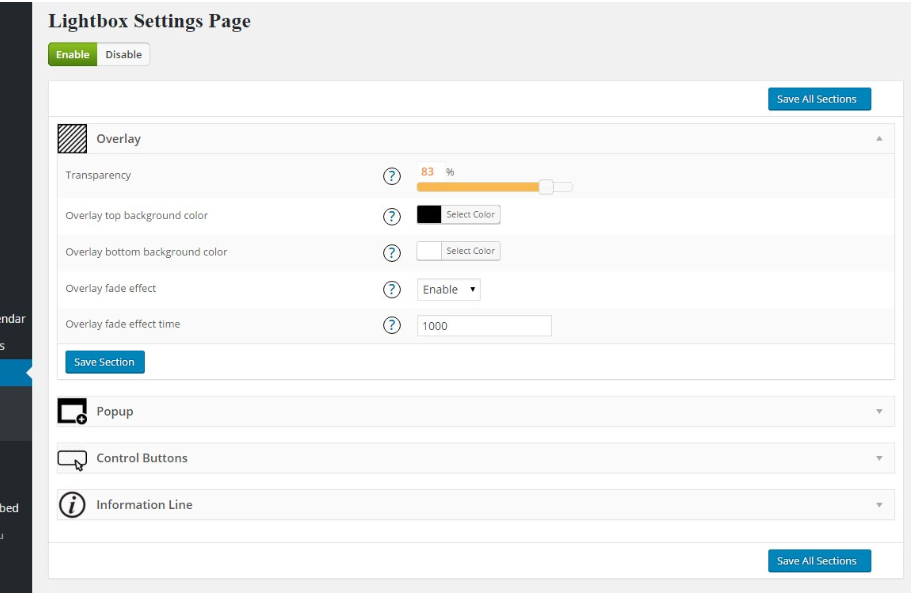The image size is (918, 601).
Task: Open help tooltip for Transparency
Action: point(393,176)
